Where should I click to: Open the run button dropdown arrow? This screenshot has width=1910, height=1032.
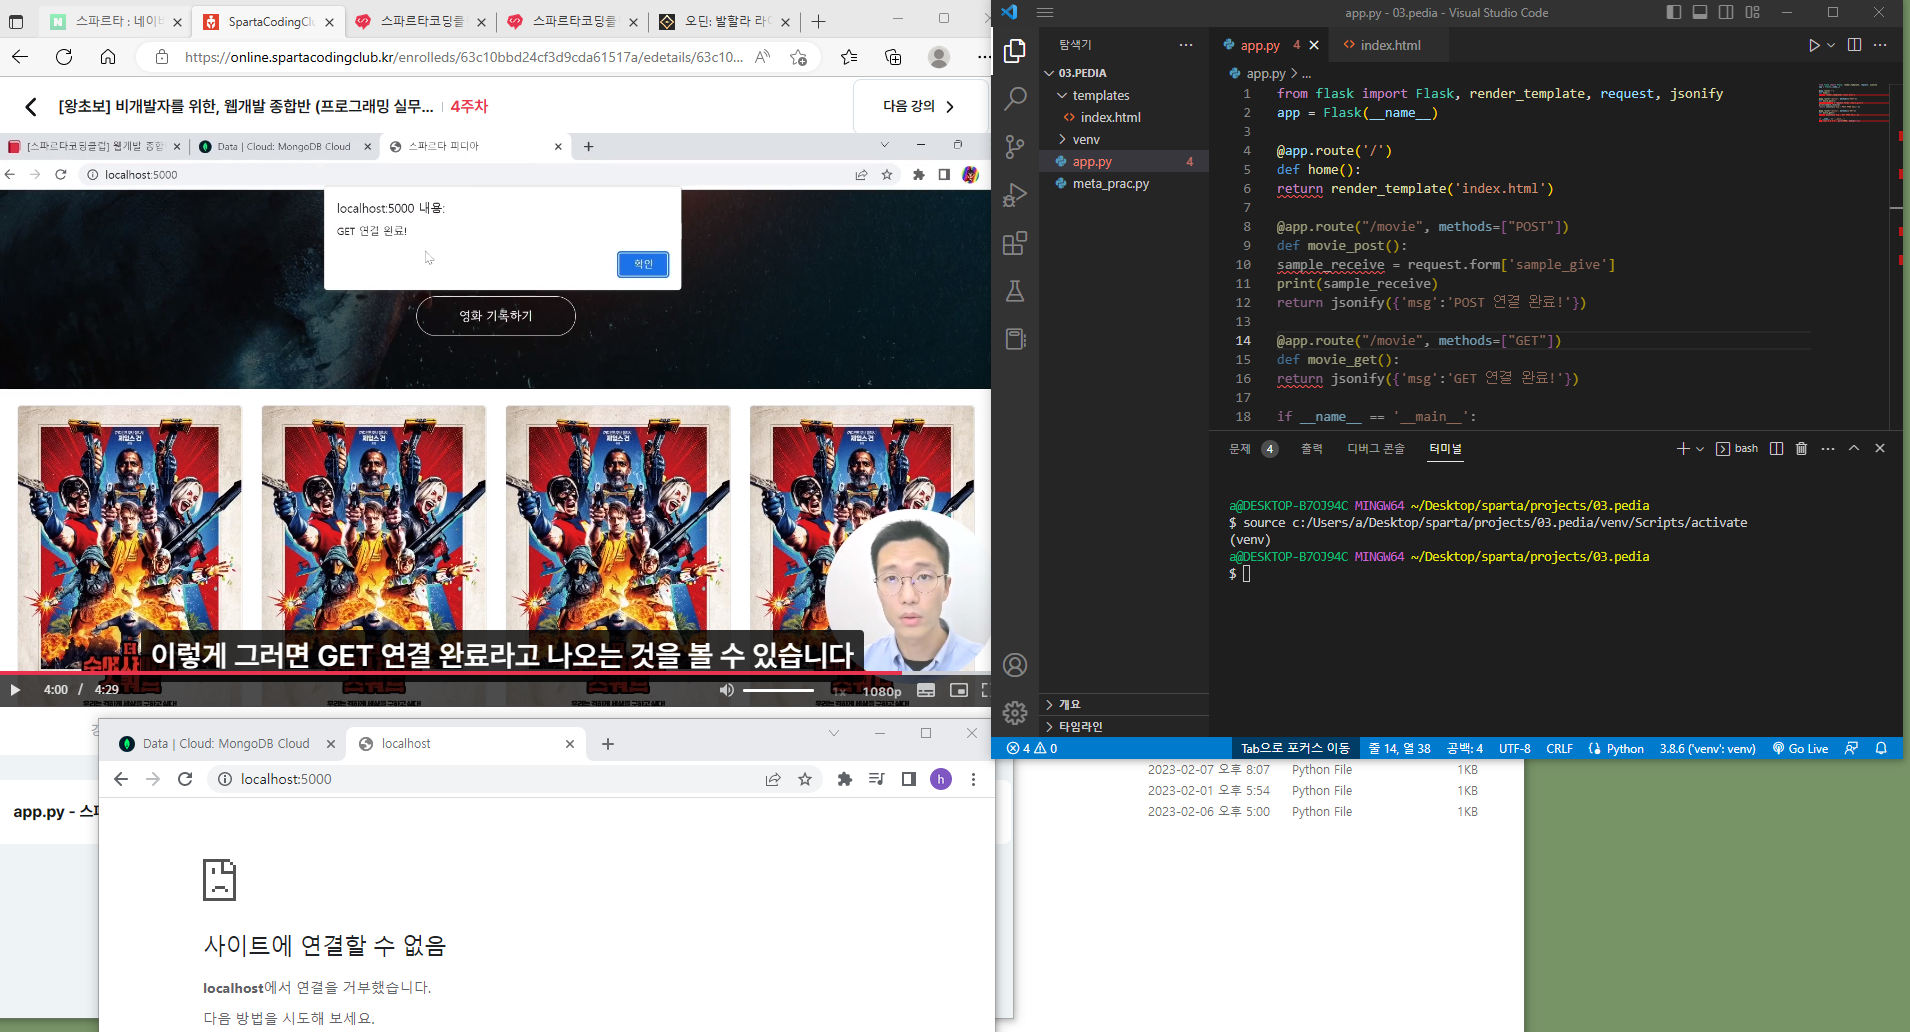(x=1831, y=45)
